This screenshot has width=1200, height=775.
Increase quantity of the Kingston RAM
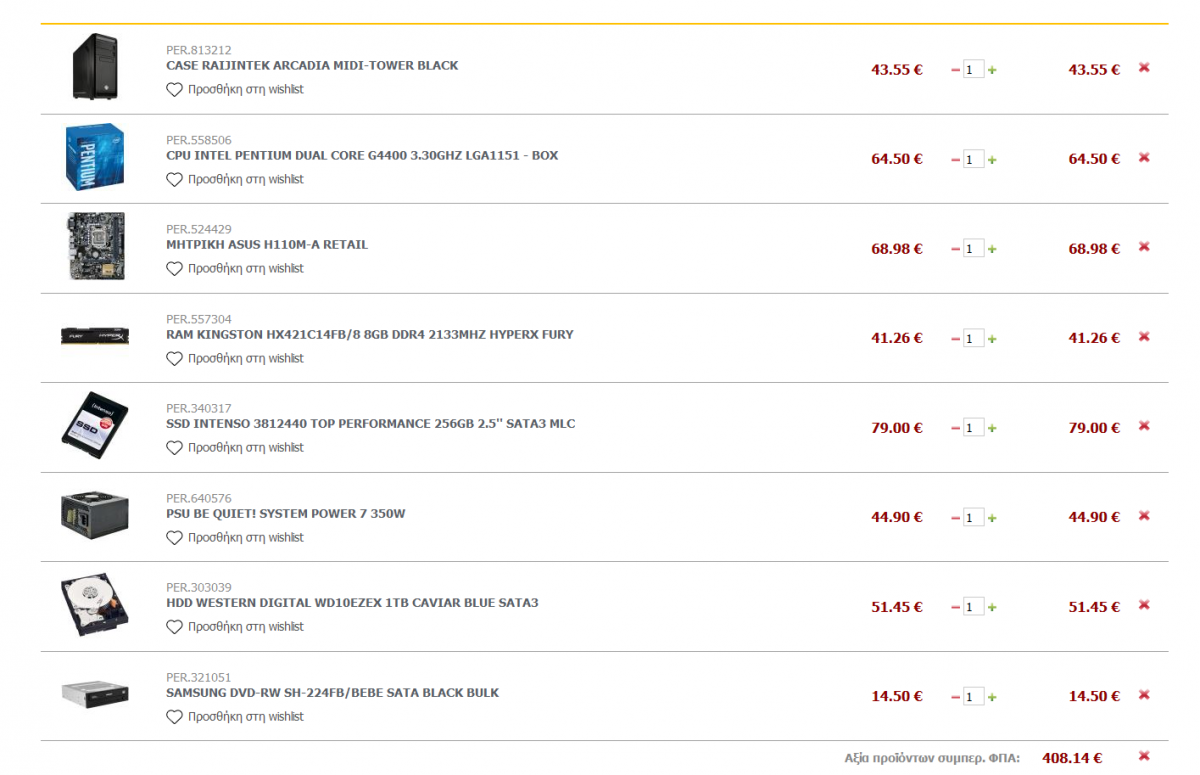[x=992, y=339]
